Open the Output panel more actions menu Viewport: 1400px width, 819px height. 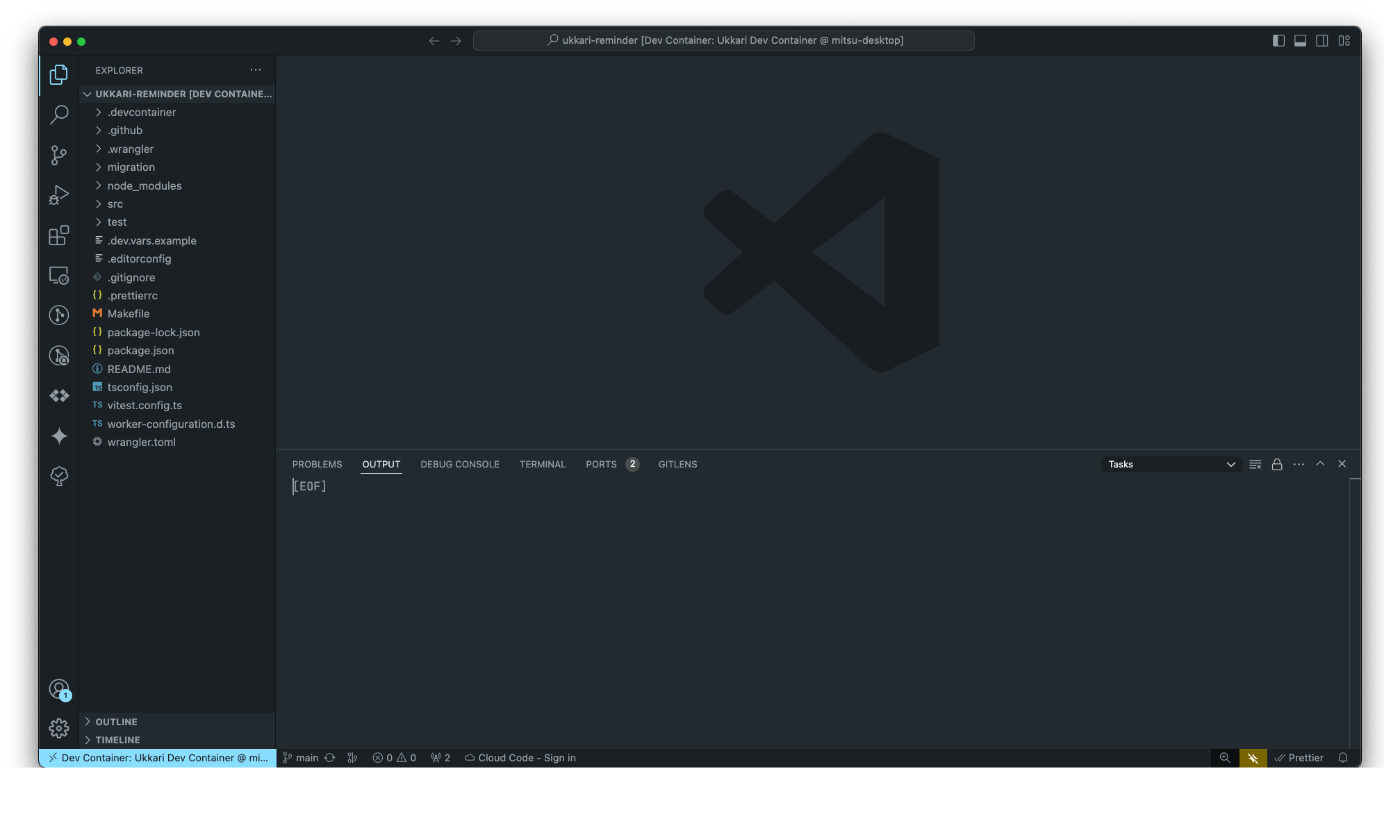click(1298, 464)
